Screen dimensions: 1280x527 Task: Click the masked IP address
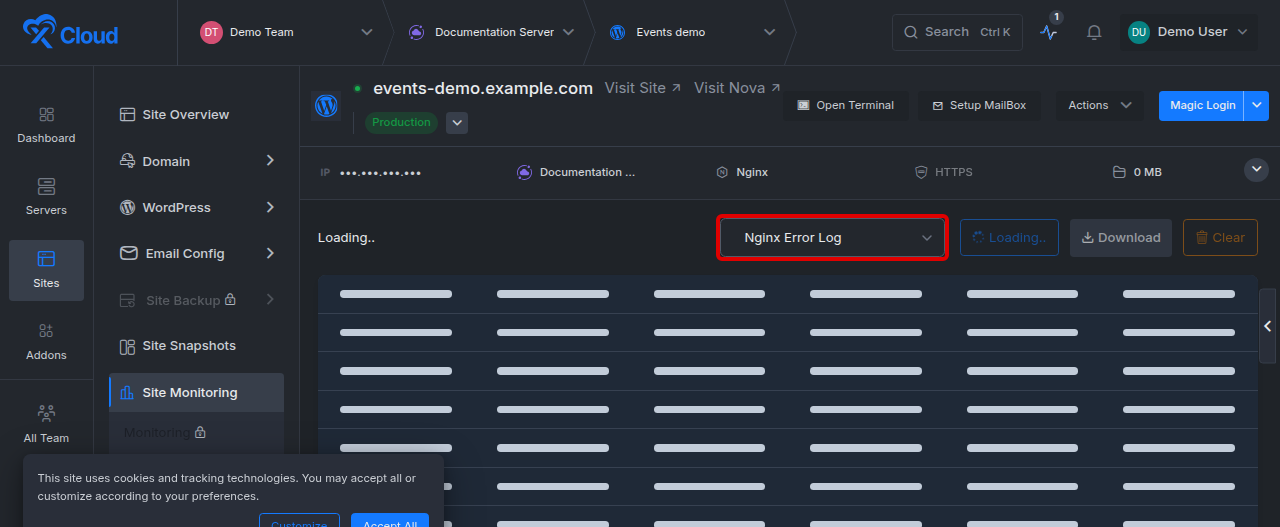[380, 173]
